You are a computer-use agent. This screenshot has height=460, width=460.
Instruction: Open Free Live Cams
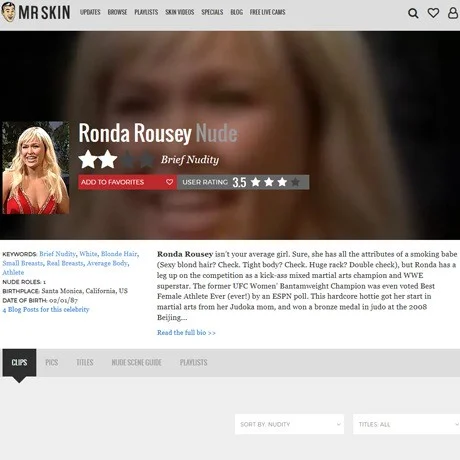[x=267, y=12]
